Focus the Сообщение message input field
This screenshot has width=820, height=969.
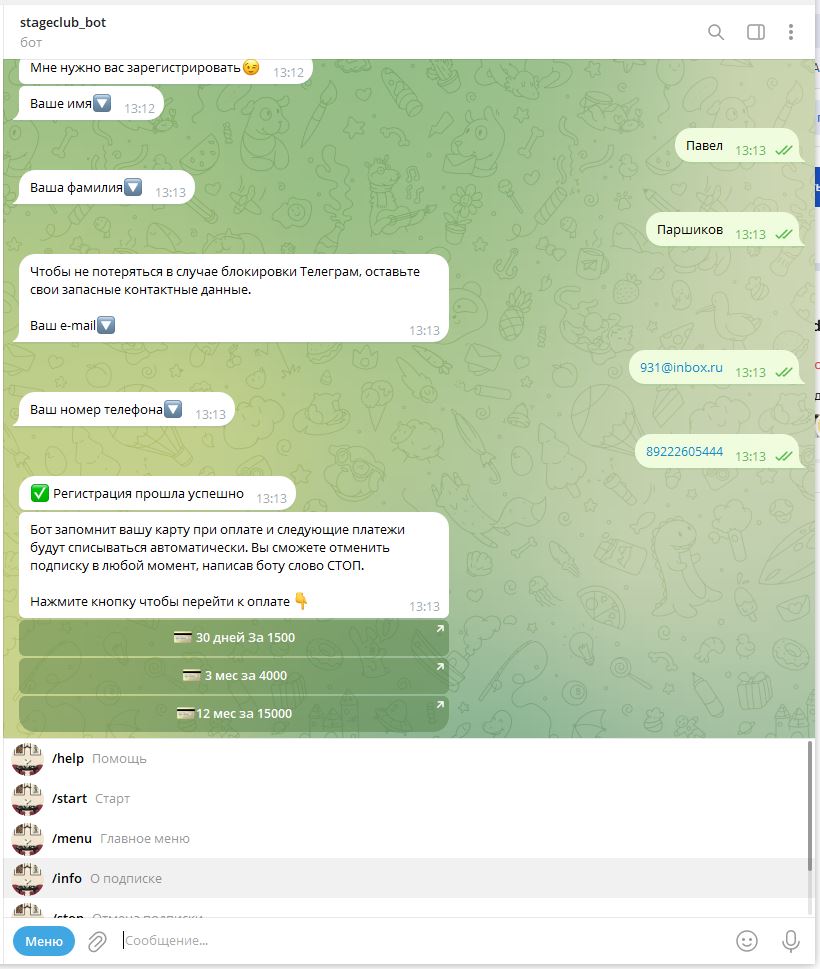click(x=420, y=941)
